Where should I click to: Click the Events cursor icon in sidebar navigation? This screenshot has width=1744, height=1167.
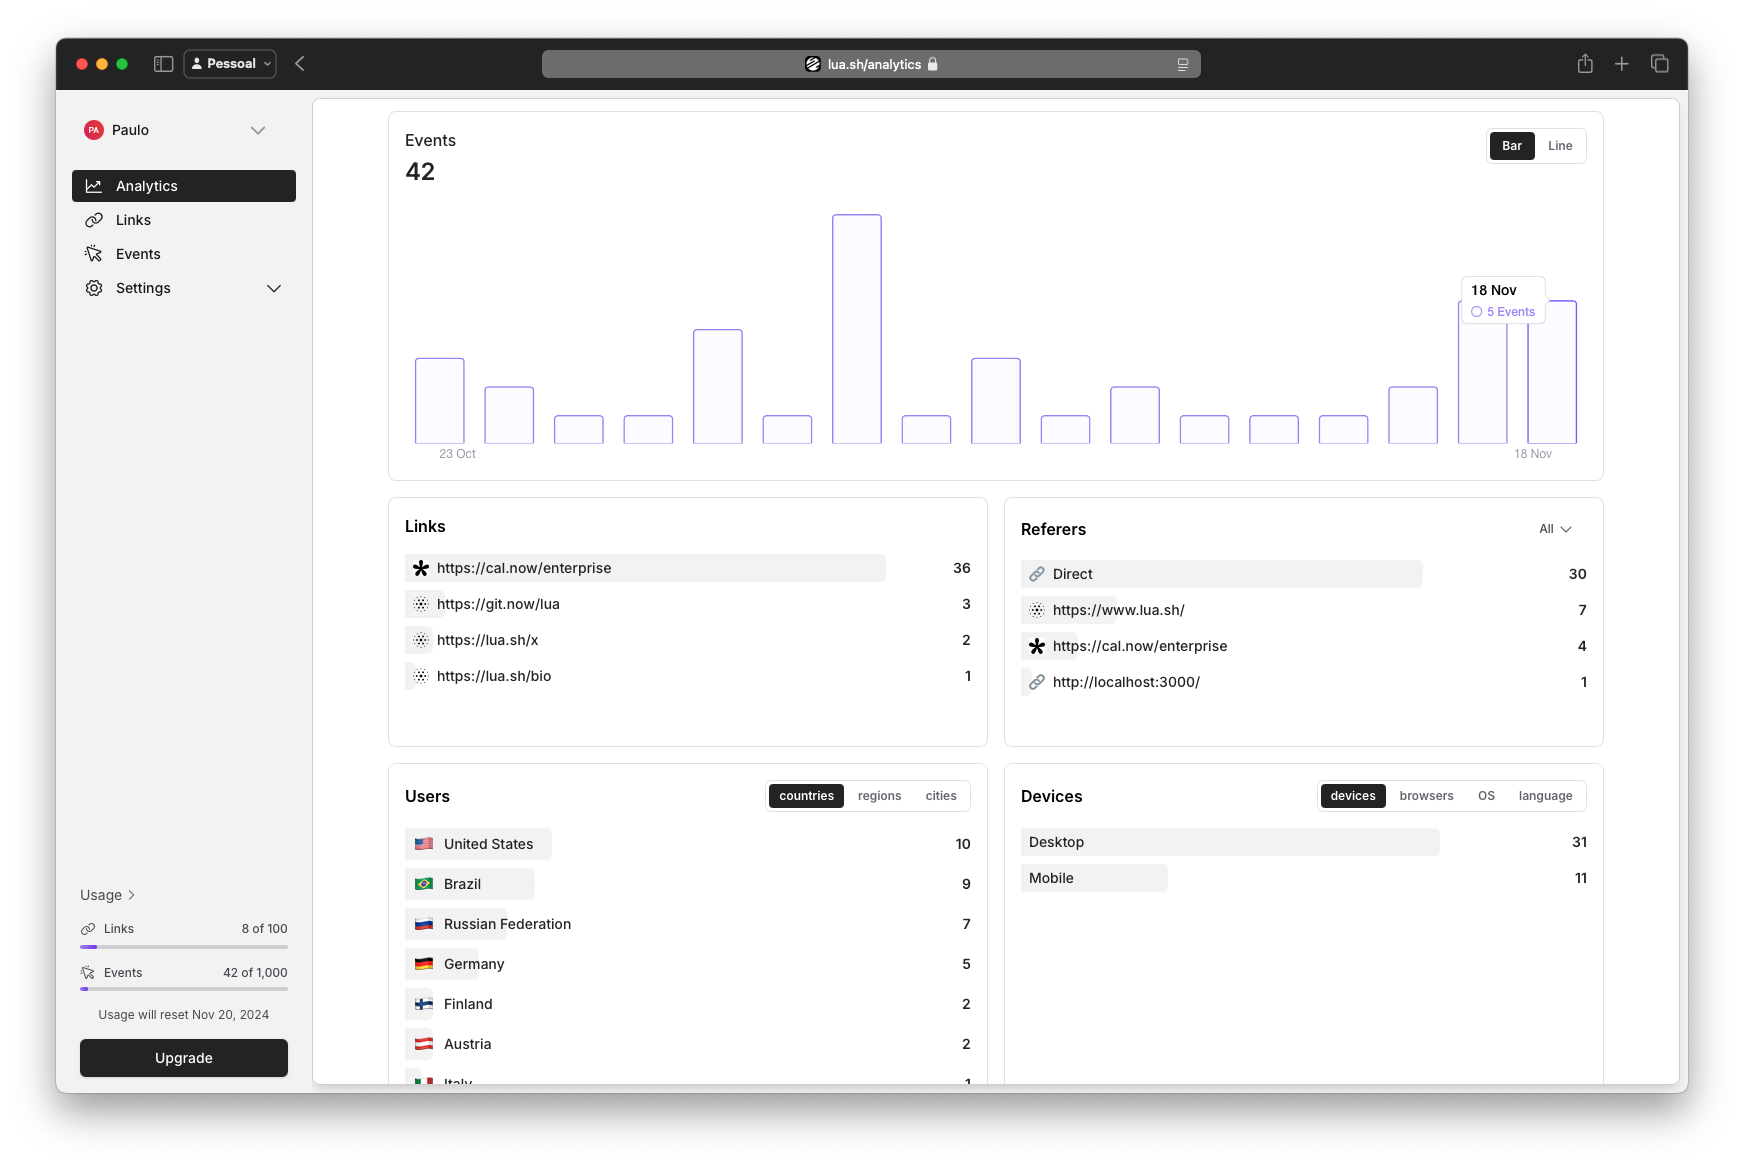(x=94, y=254)
